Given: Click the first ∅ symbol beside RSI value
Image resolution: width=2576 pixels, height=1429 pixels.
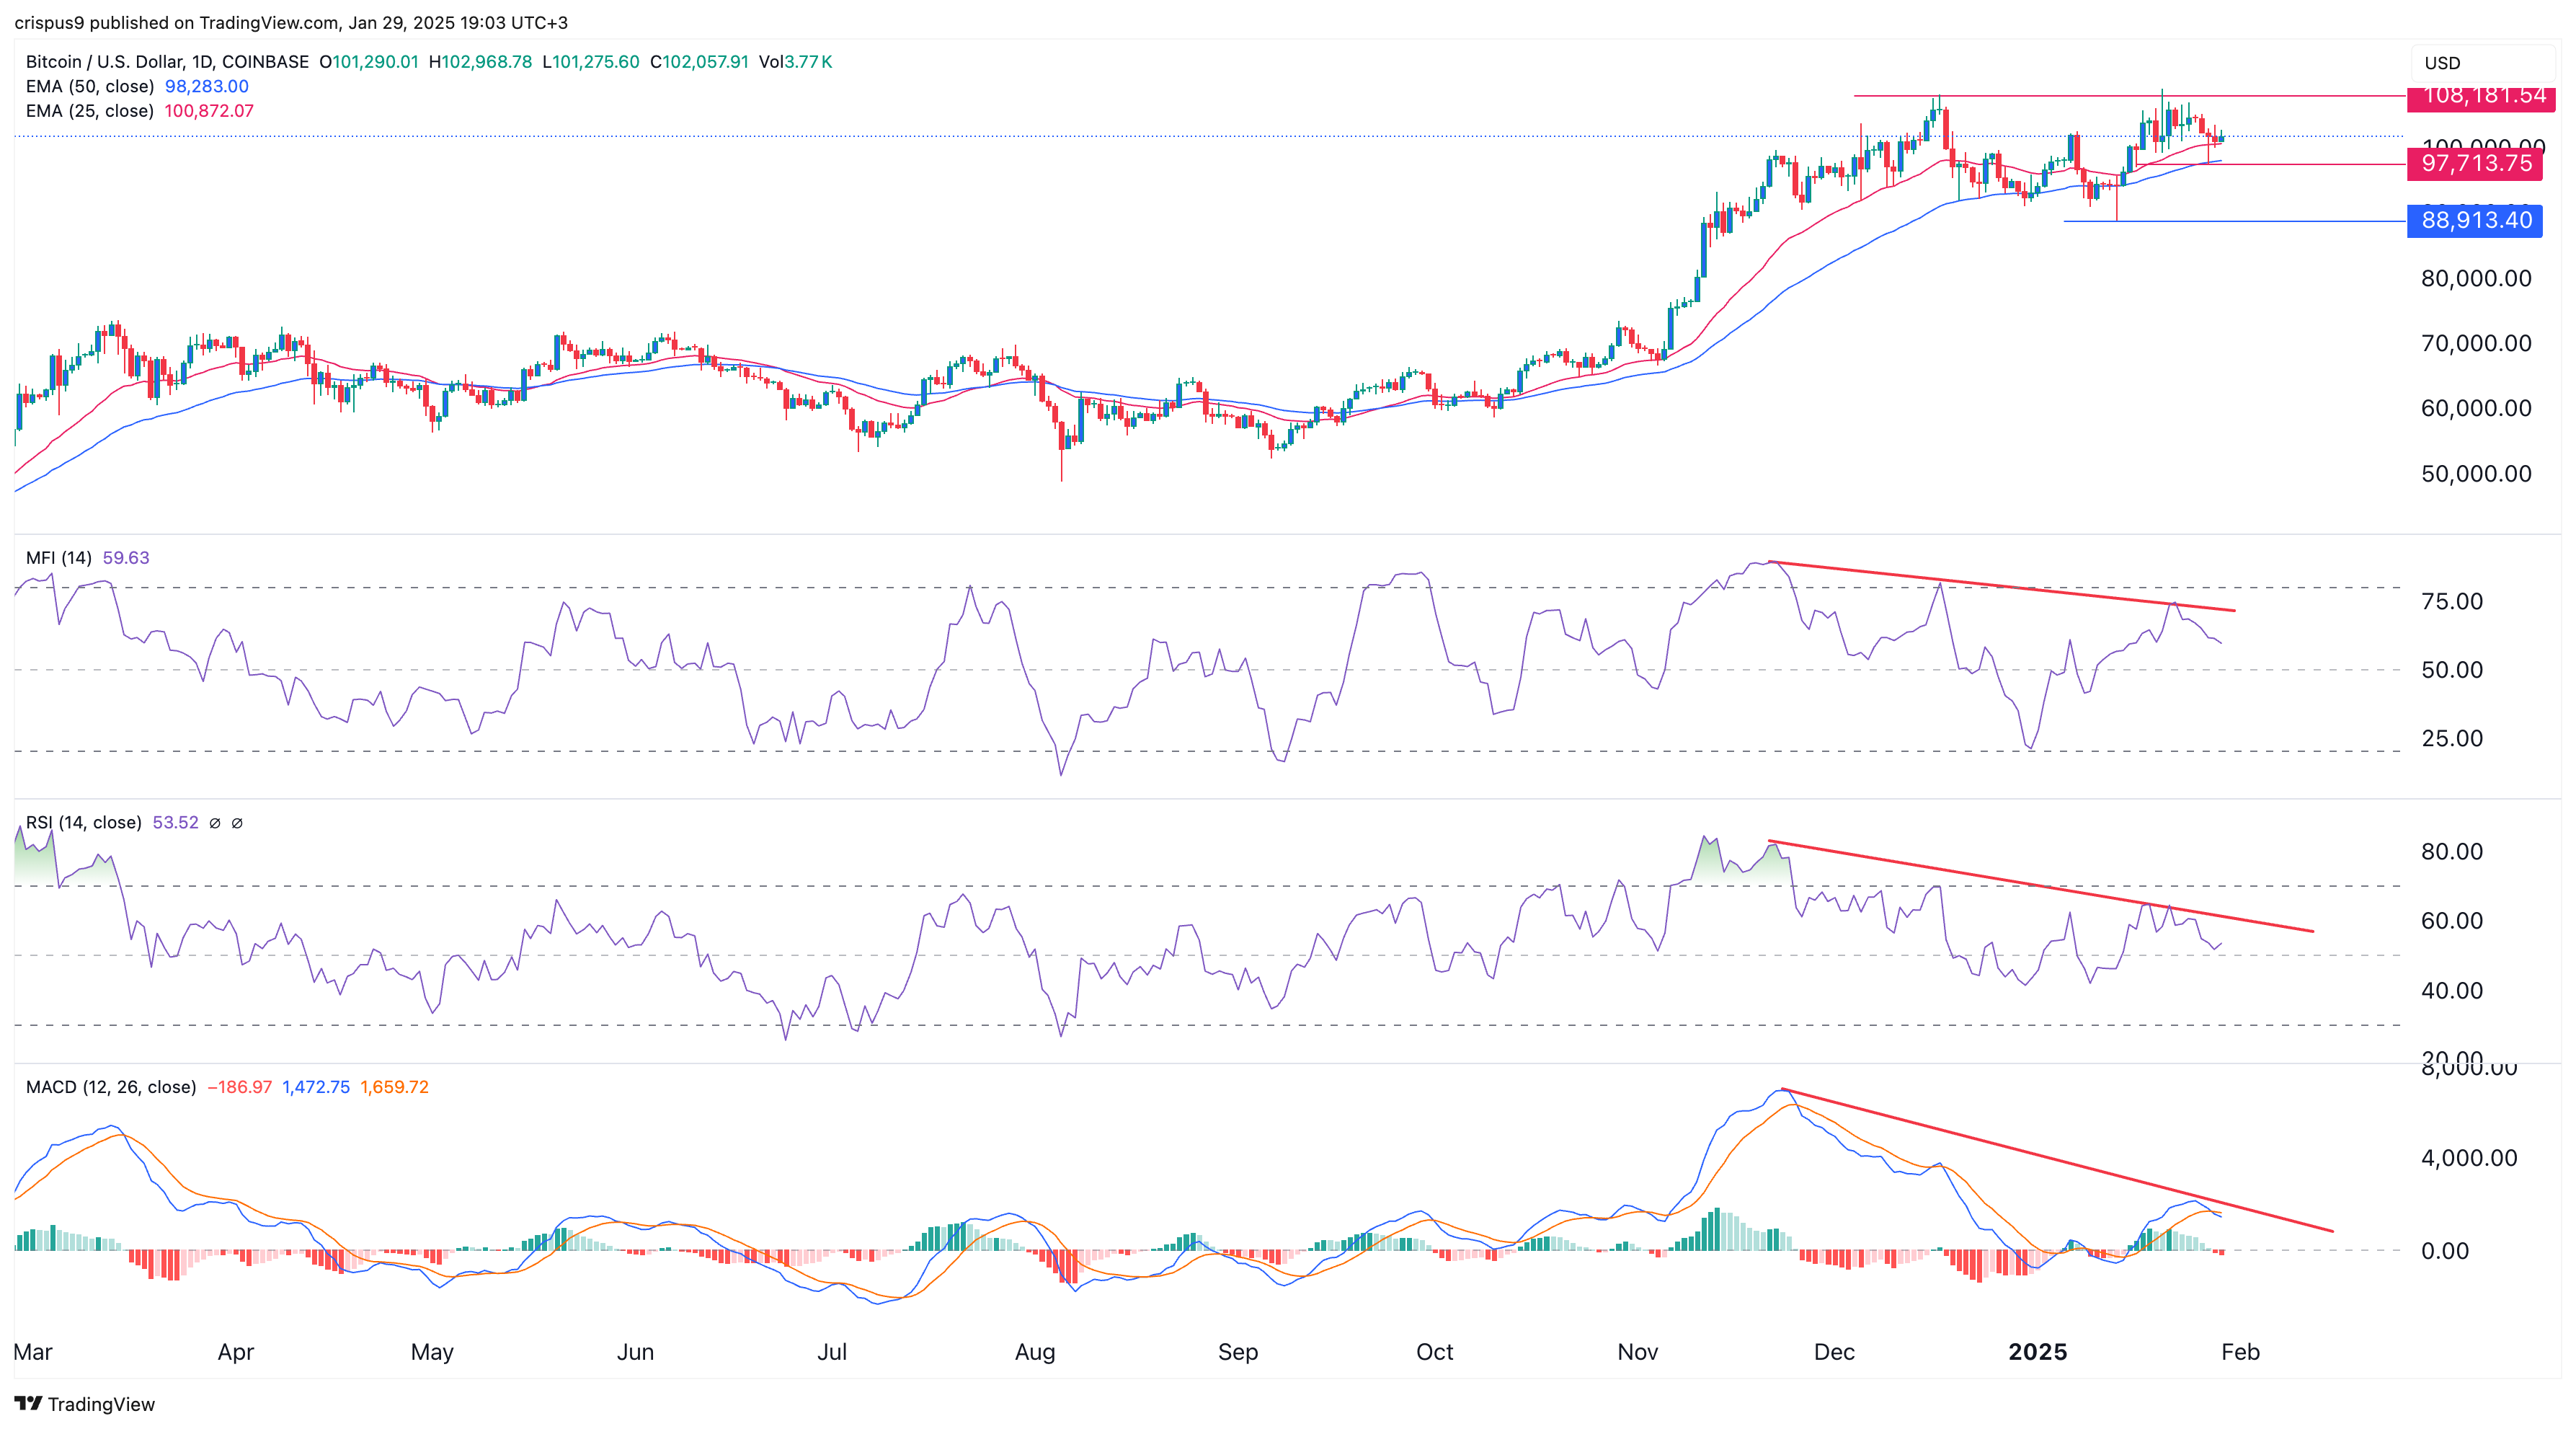Looking at the screenshot, I should click(x=215, y=823).
